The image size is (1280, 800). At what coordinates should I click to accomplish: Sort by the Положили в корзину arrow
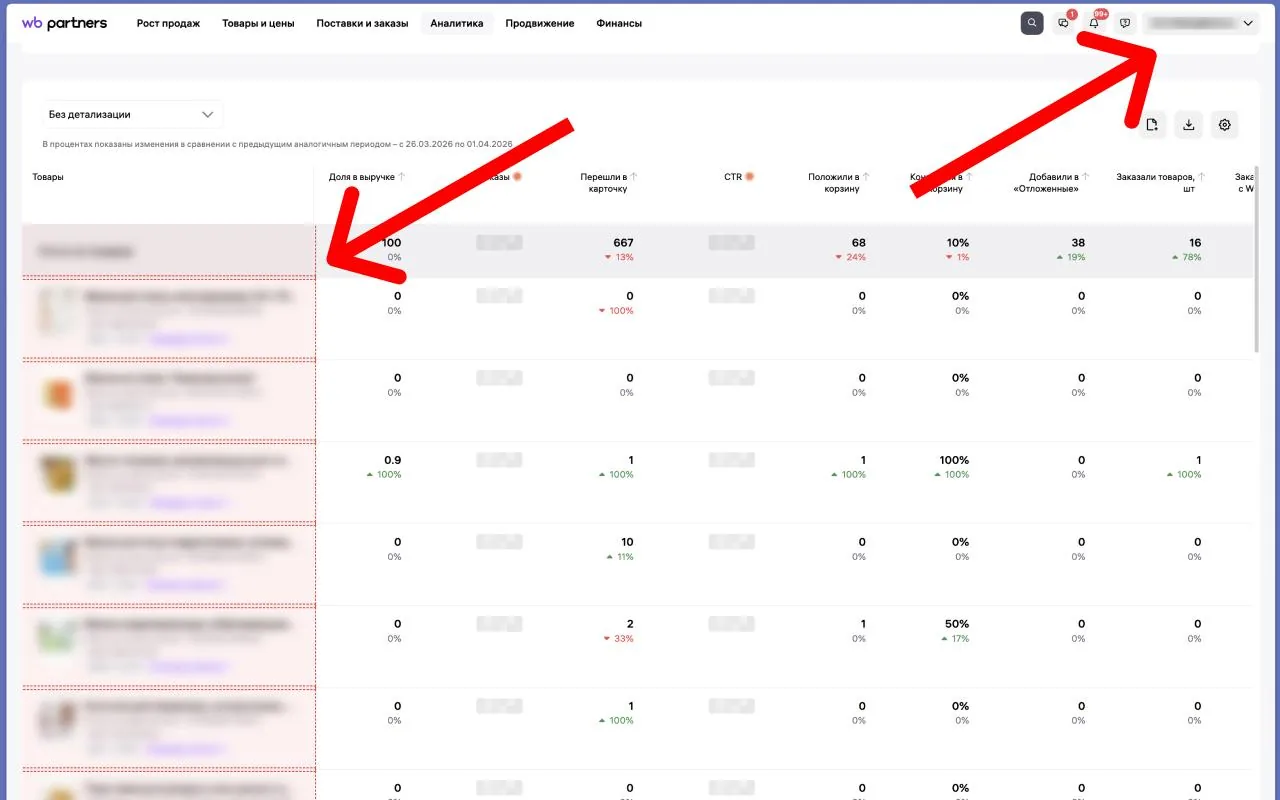coord(866,177)
